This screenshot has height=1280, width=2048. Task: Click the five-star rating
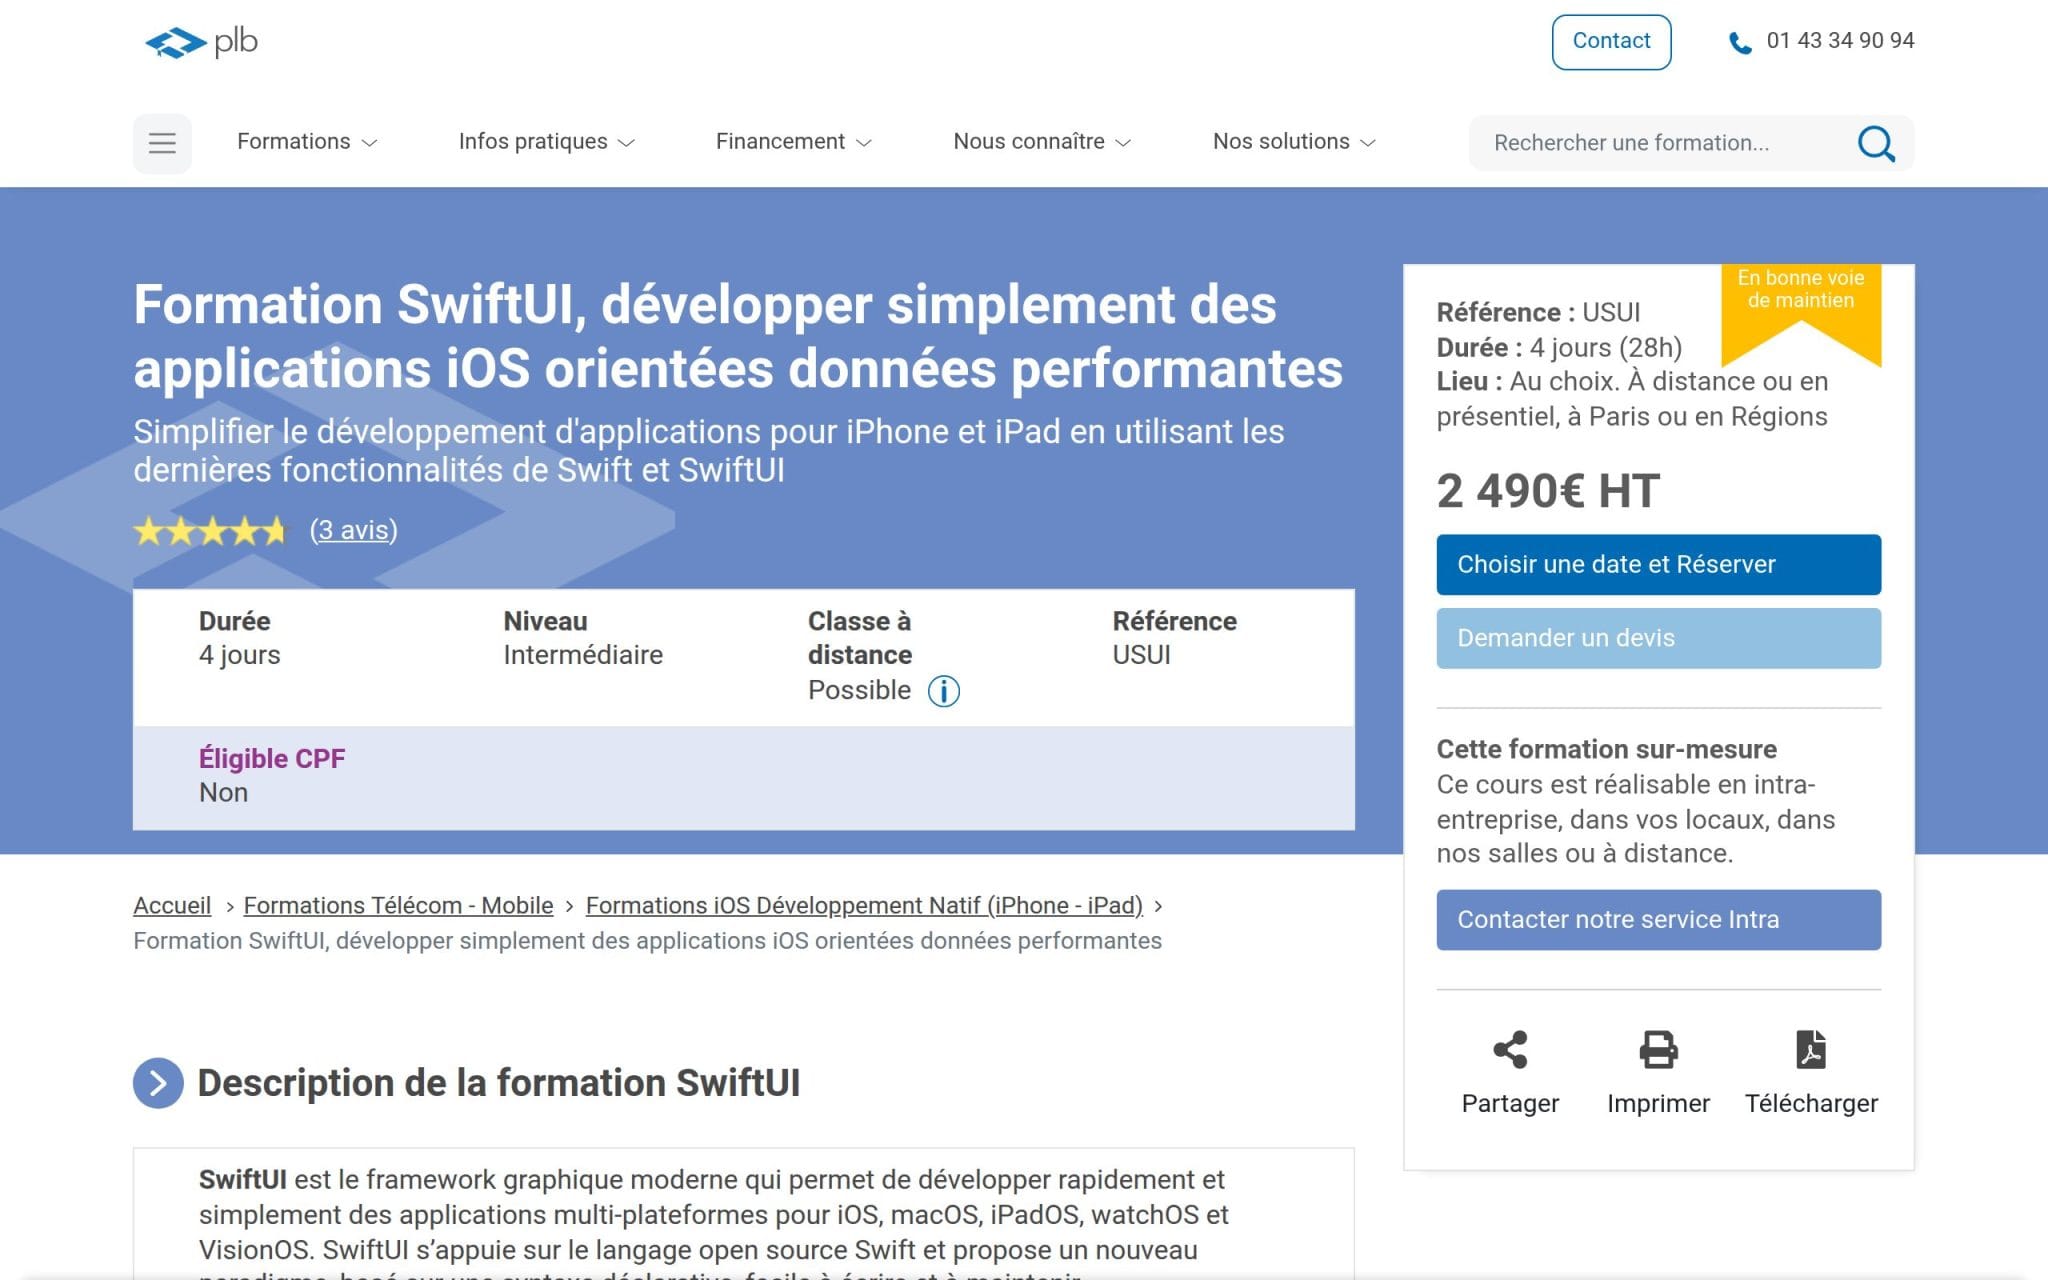(x=210, y=530)
